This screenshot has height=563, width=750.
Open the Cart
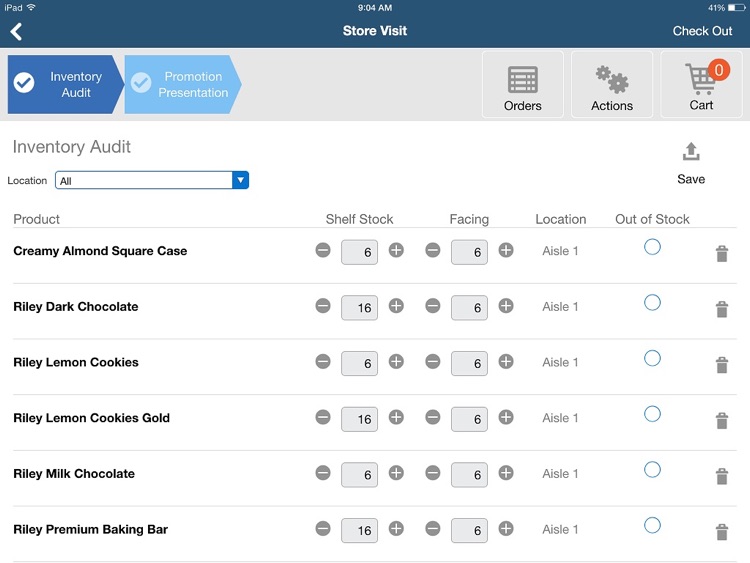[701, 84]
